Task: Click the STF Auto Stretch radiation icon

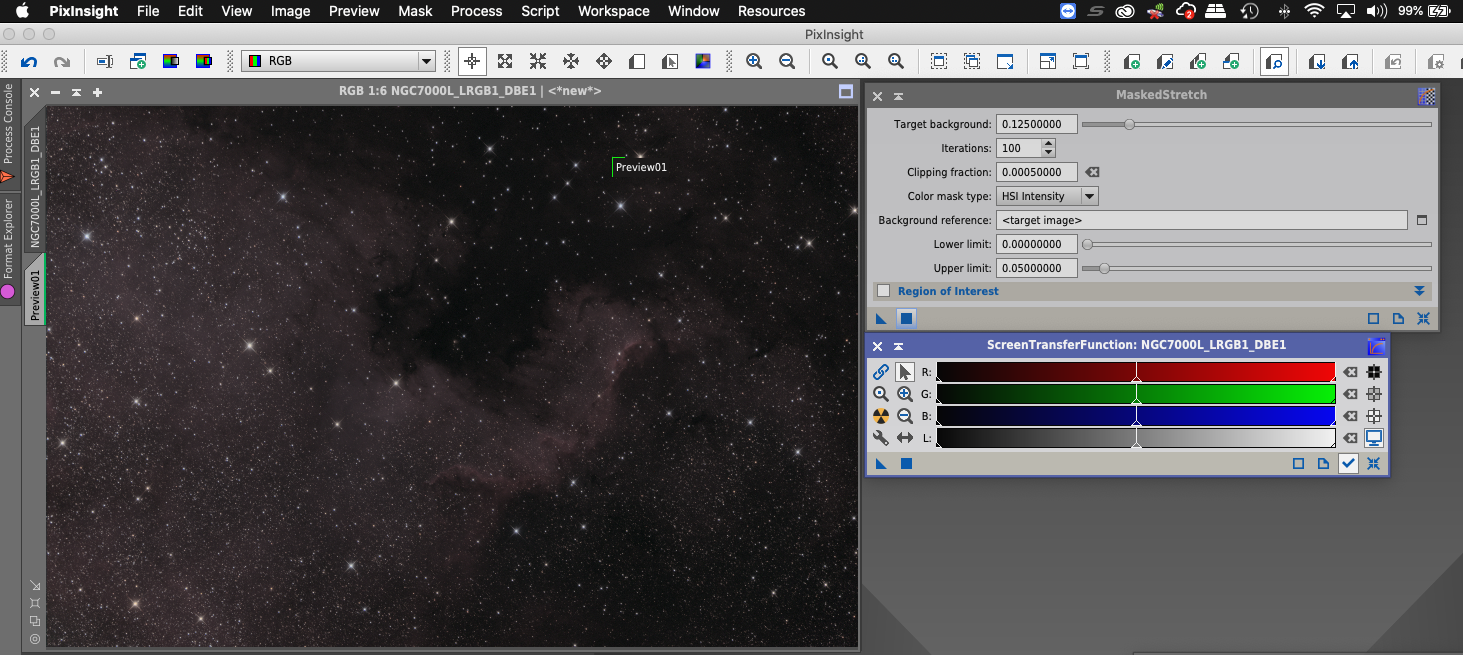Action: click(880, 416)
